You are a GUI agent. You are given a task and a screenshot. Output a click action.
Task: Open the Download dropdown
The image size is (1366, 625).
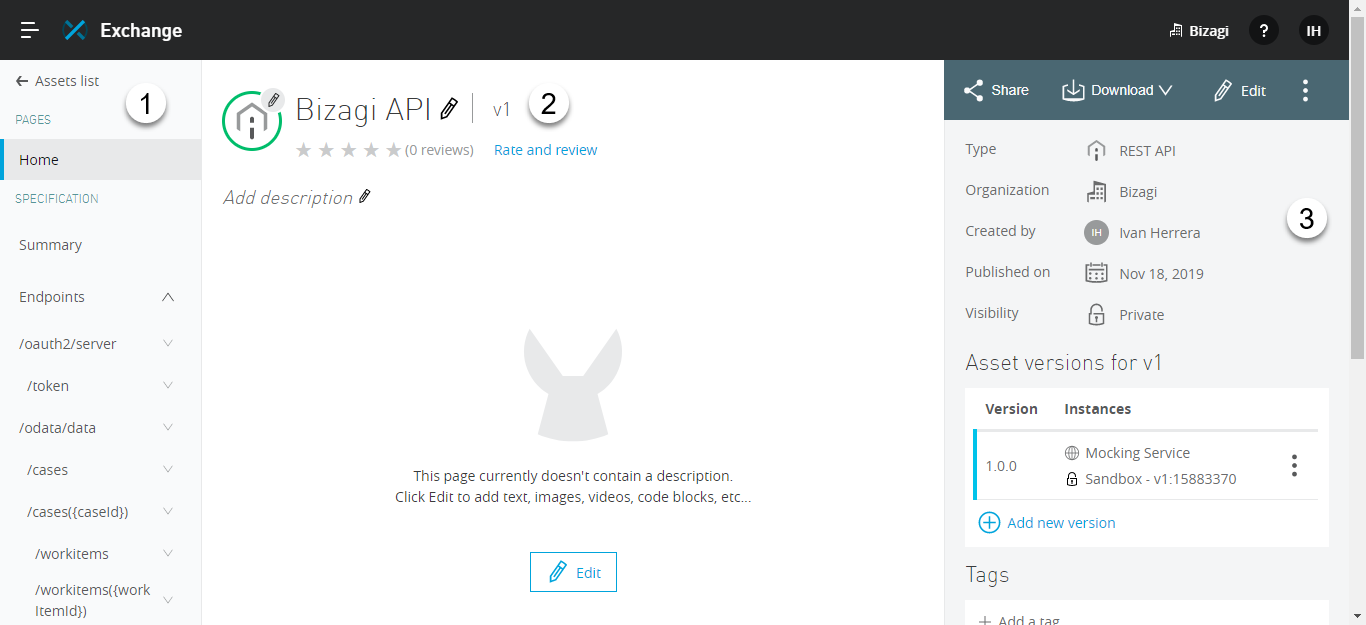[x=1116, y=90]
